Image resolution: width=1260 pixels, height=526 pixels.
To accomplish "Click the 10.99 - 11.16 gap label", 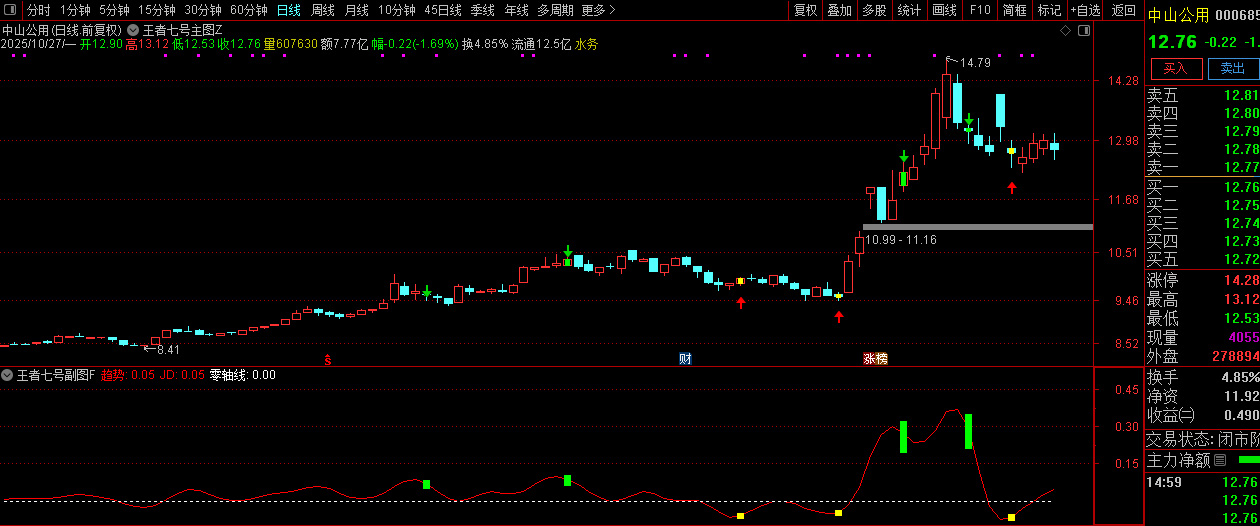I will tap(901, 239).
